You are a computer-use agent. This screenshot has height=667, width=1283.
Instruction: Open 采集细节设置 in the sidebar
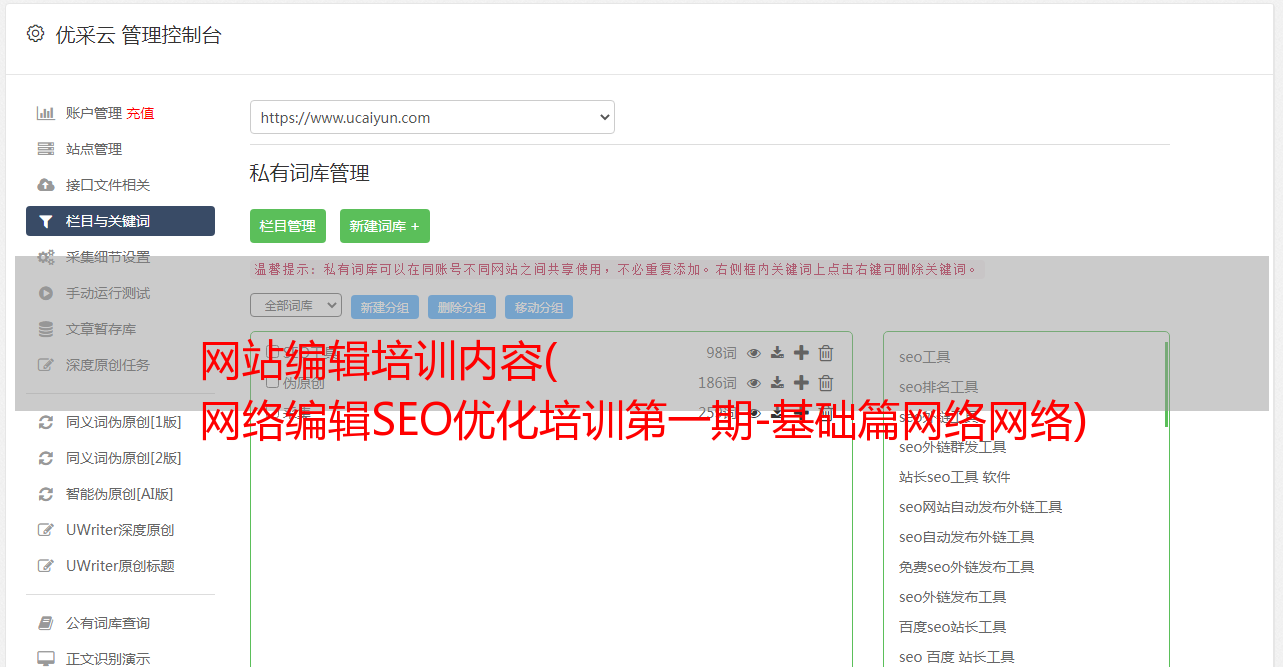click(107, 257)
